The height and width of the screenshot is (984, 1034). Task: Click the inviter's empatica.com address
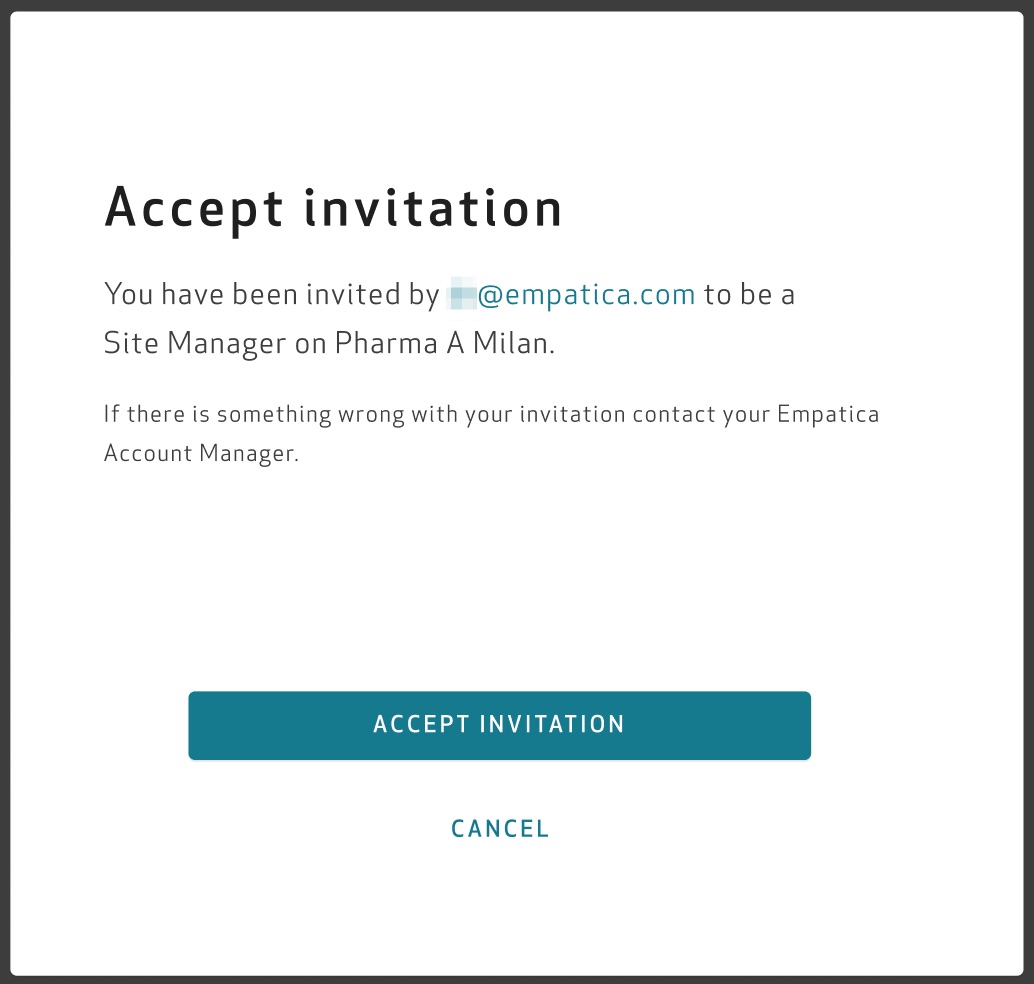(570, 293)
